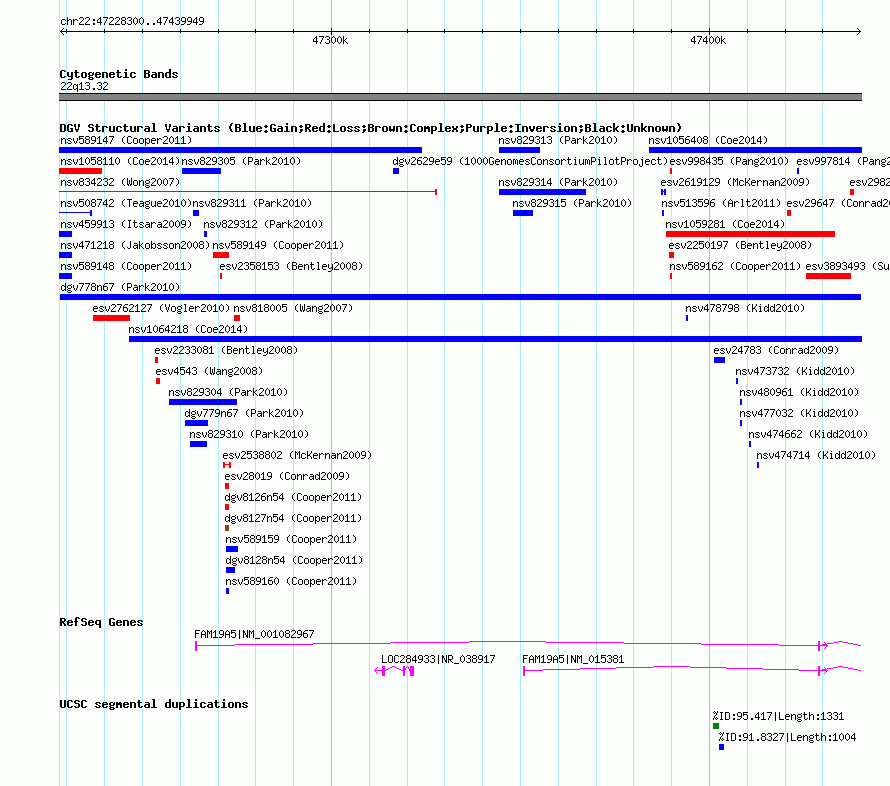Image resolution: width=890 pixels, height=786 pixels.
Task: Open the dgv2629e59 (1000GenomesConsortiumPilotProject) label
Action: pyautogui.click(x=530, y=161)
